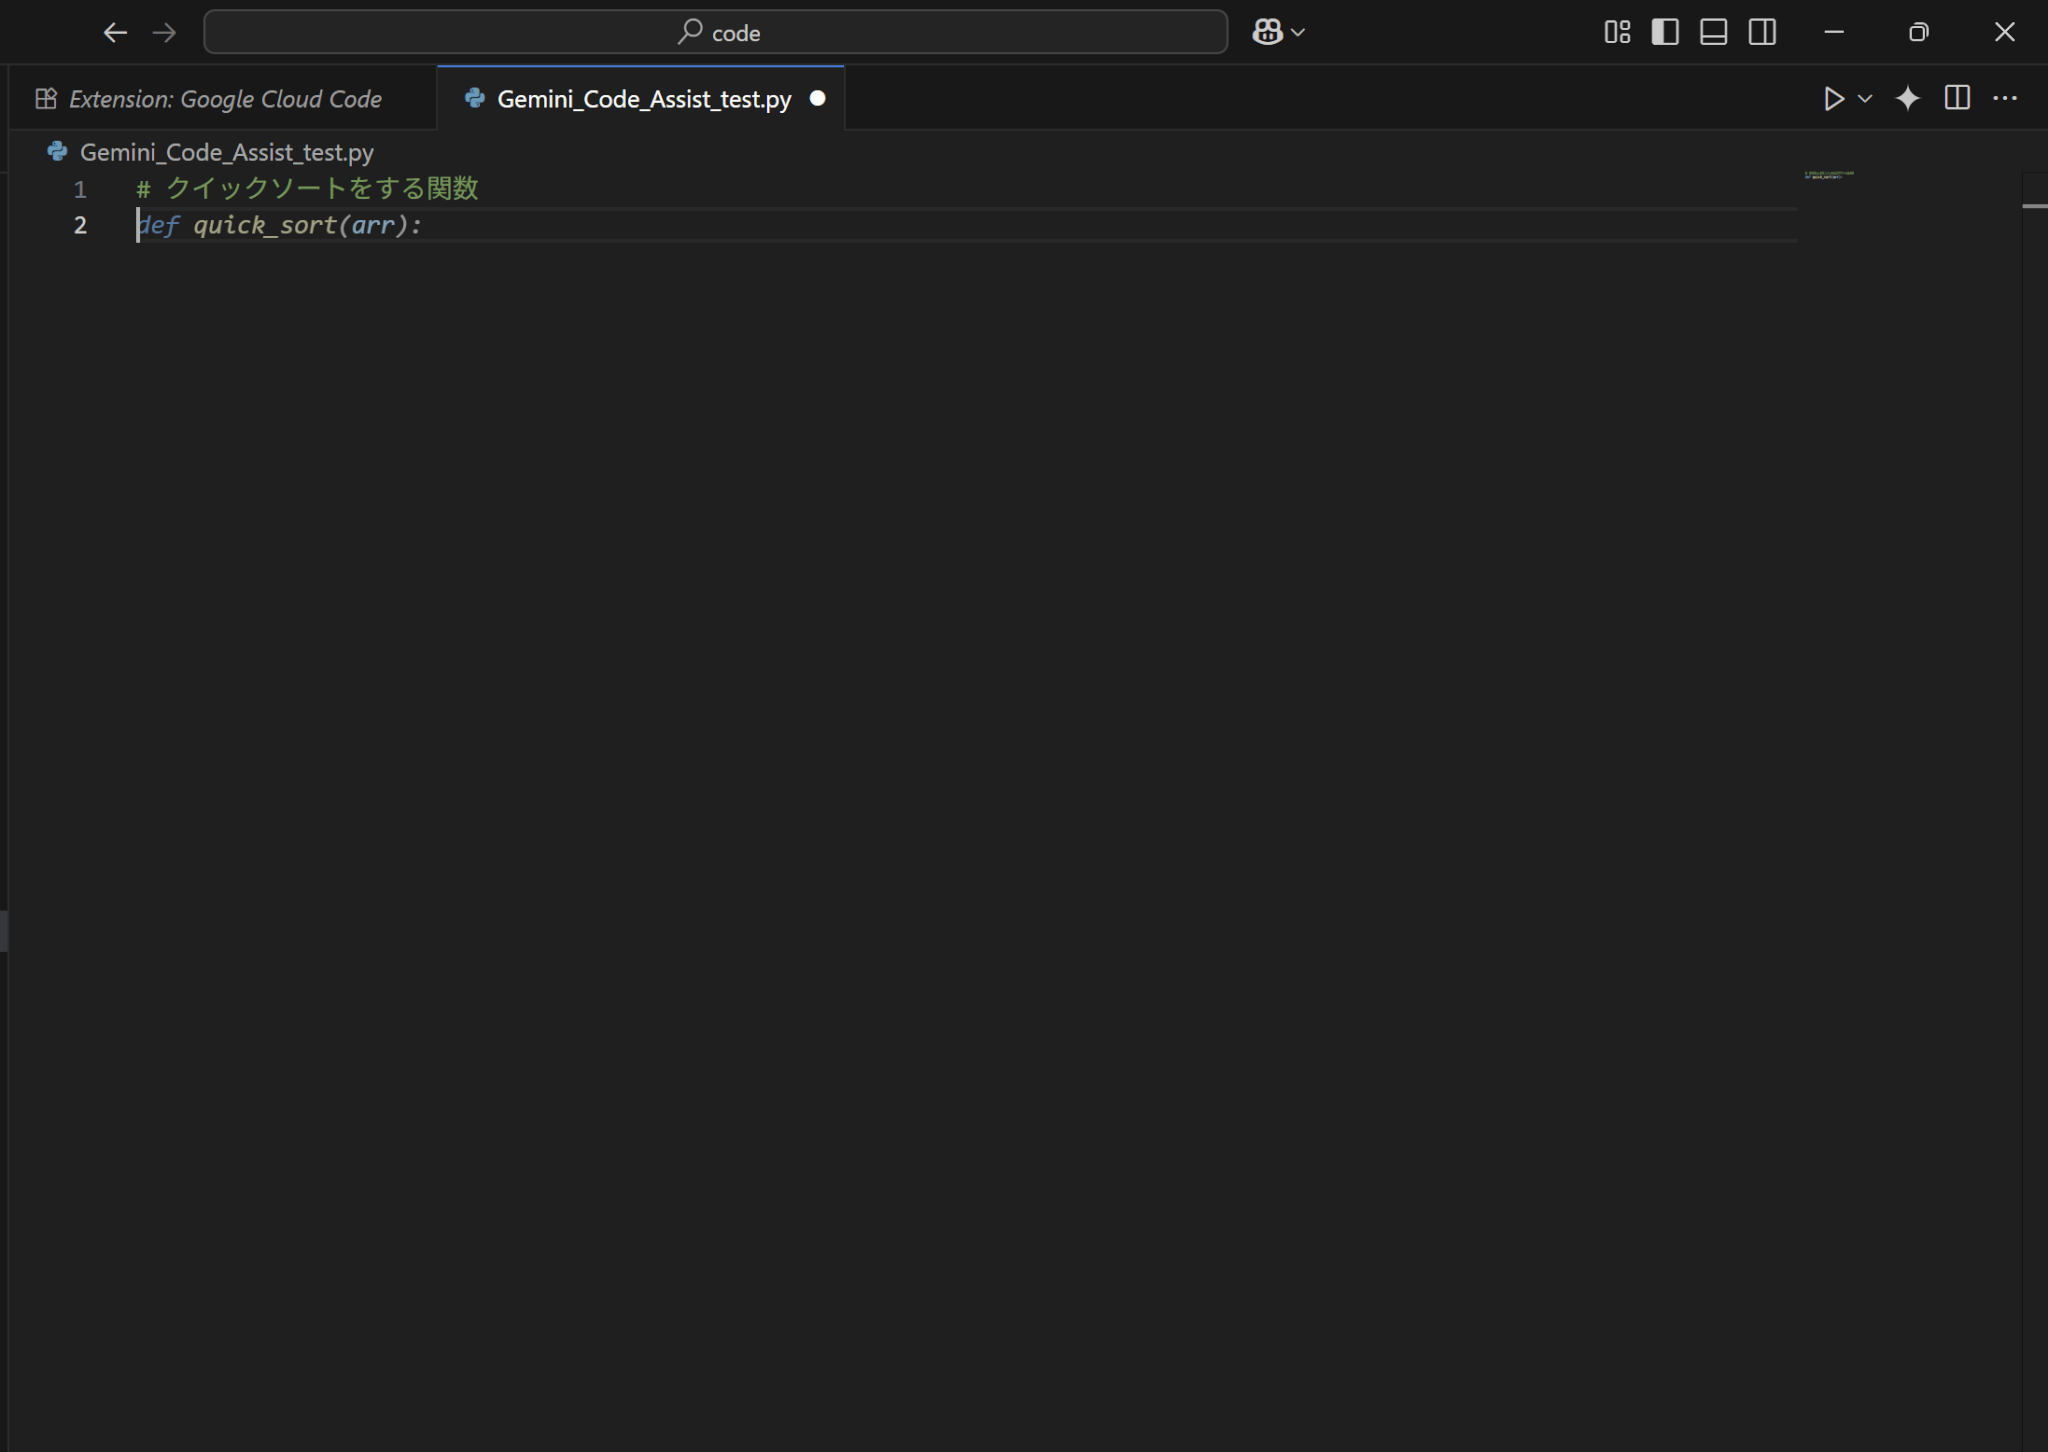
Task: Toggle the secondary side bar
Action: [x=1762, y=32]
